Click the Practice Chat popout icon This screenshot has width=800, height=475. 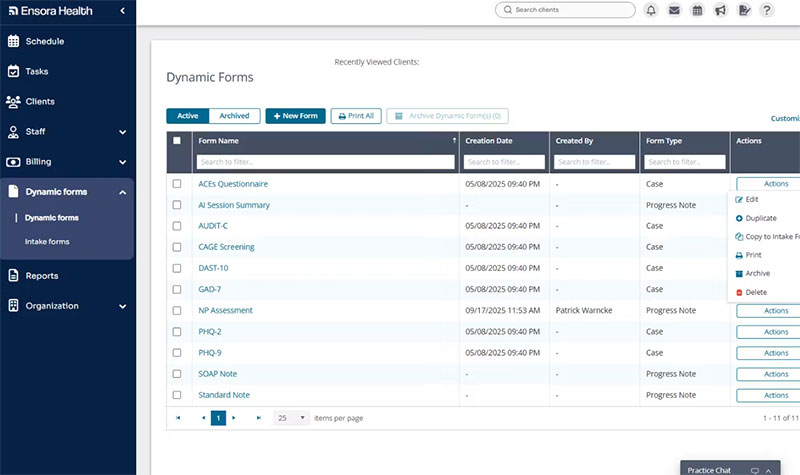click(x=755, y=470)
